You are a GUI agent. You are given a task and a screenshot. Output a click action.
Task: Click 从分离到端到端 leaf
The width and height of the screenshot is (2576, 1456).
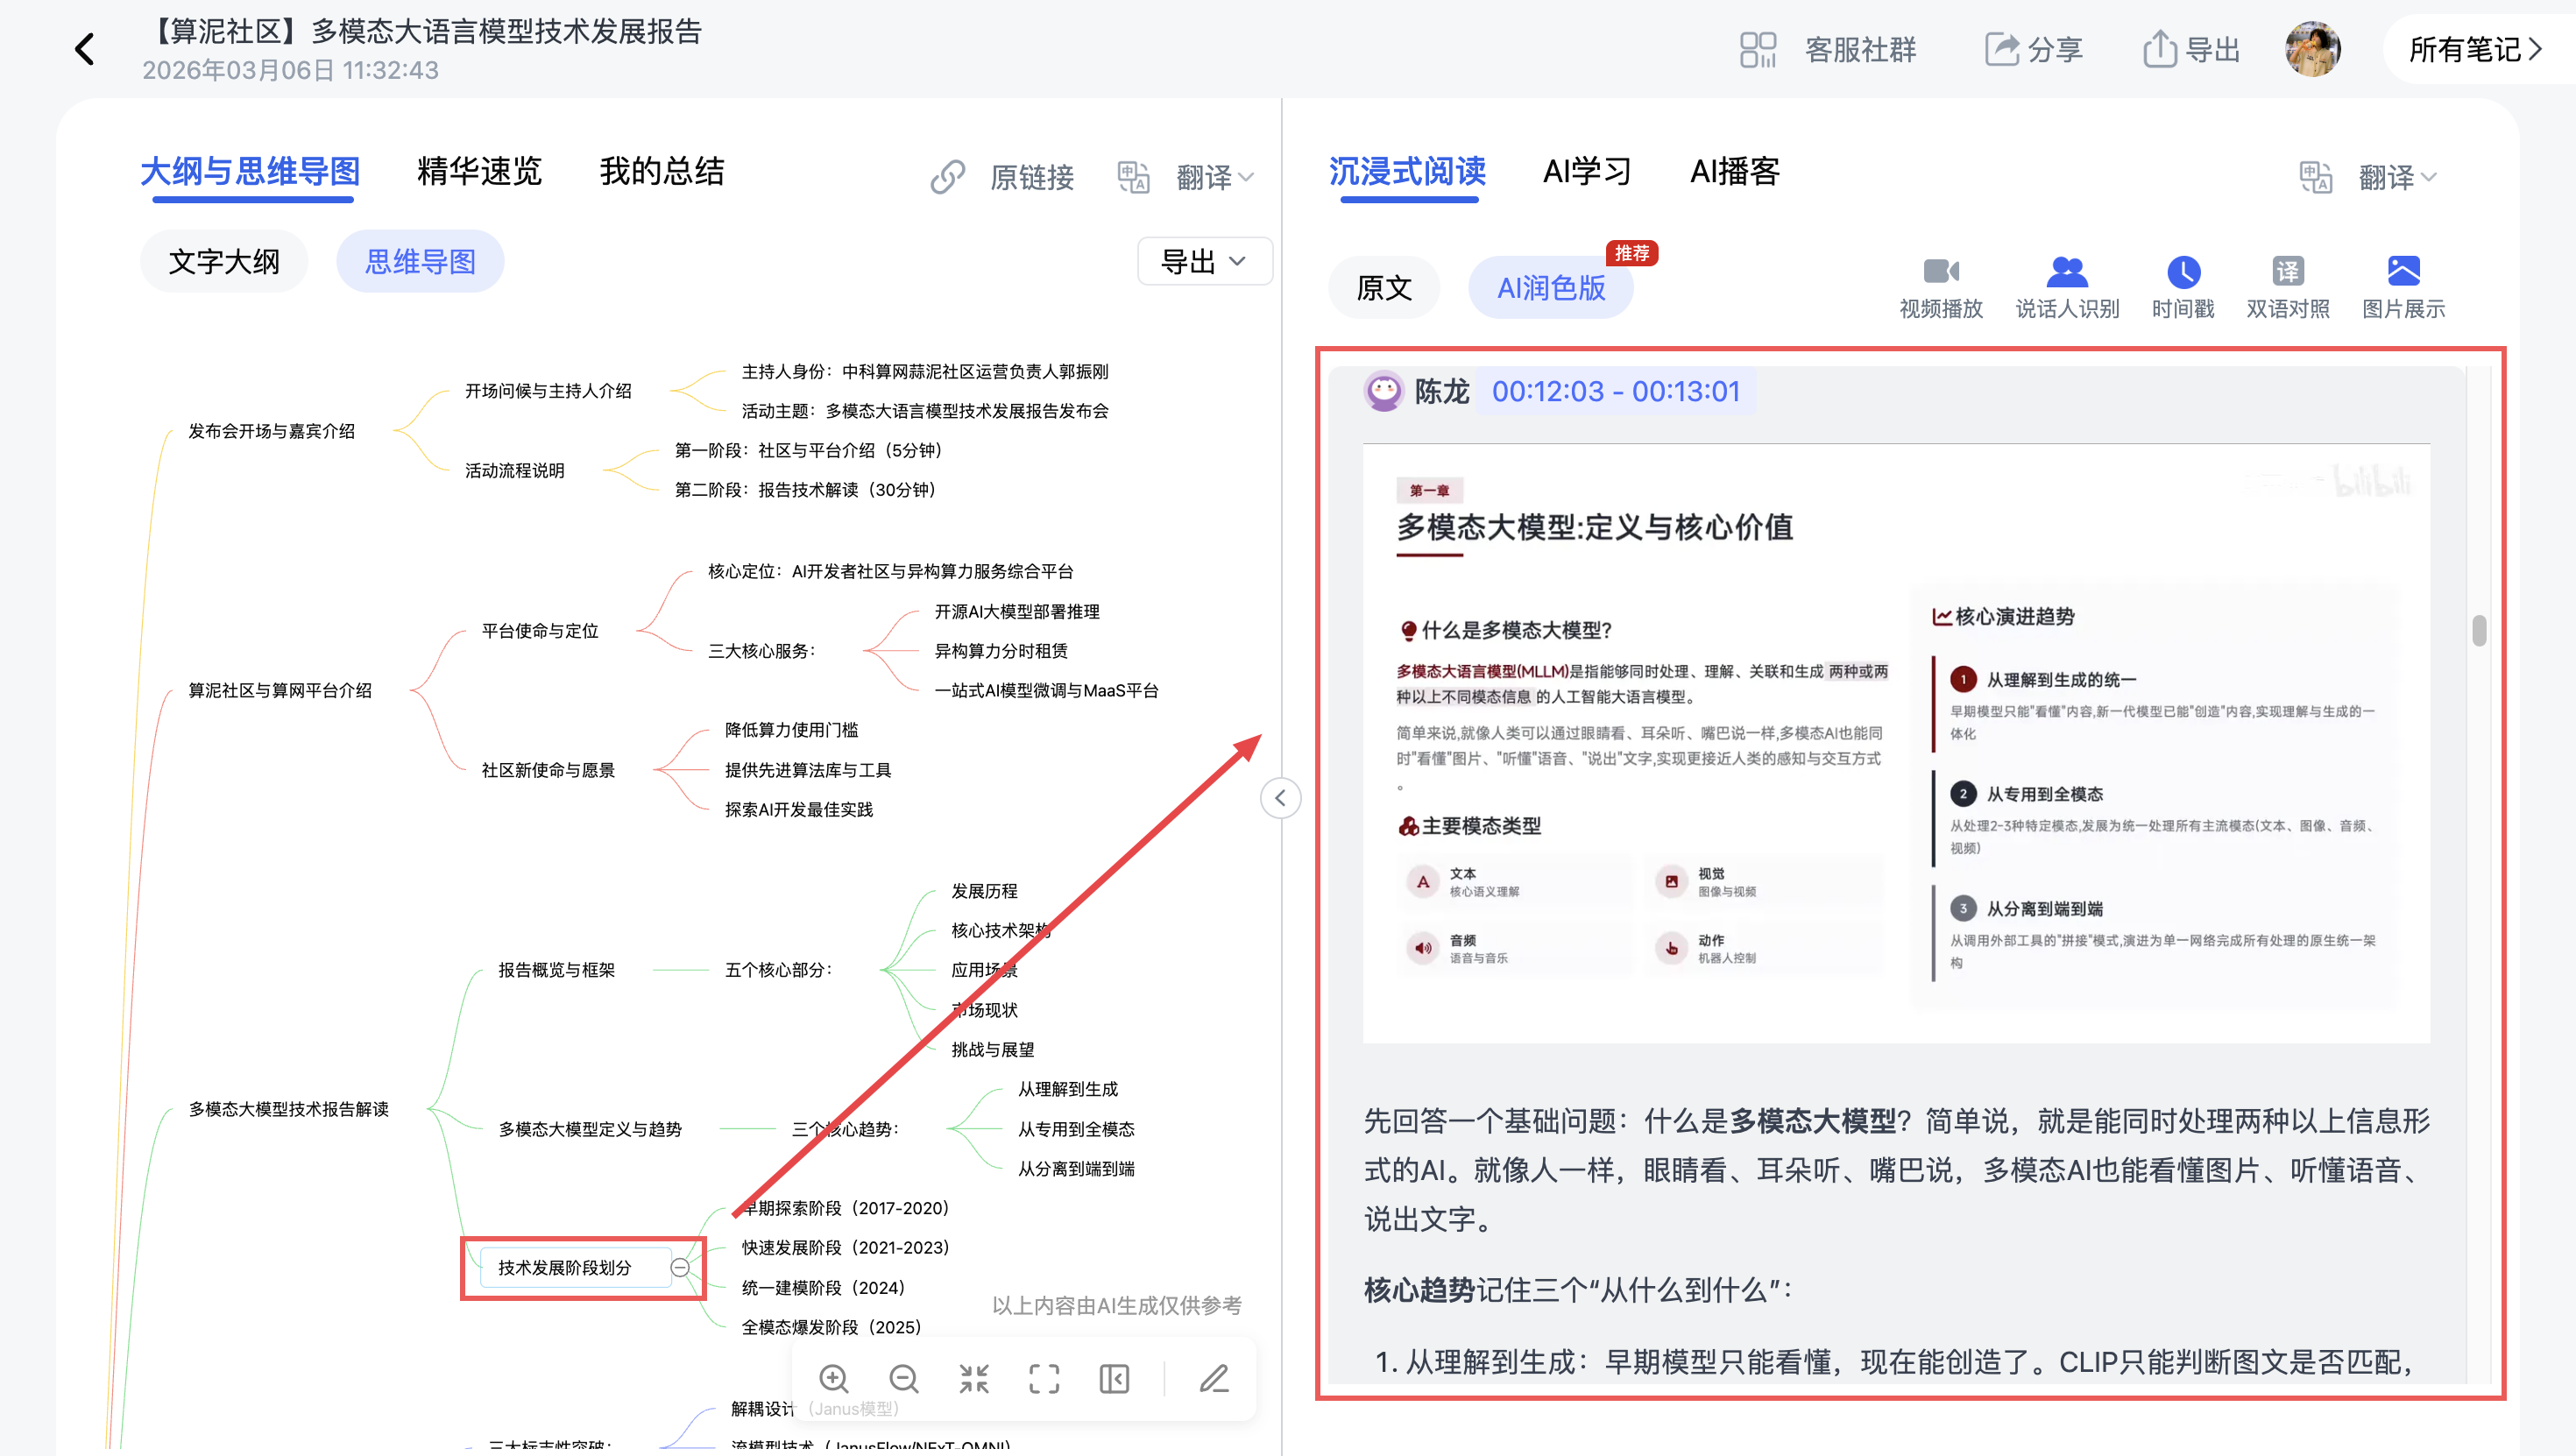click(x=1076, y=1168)
